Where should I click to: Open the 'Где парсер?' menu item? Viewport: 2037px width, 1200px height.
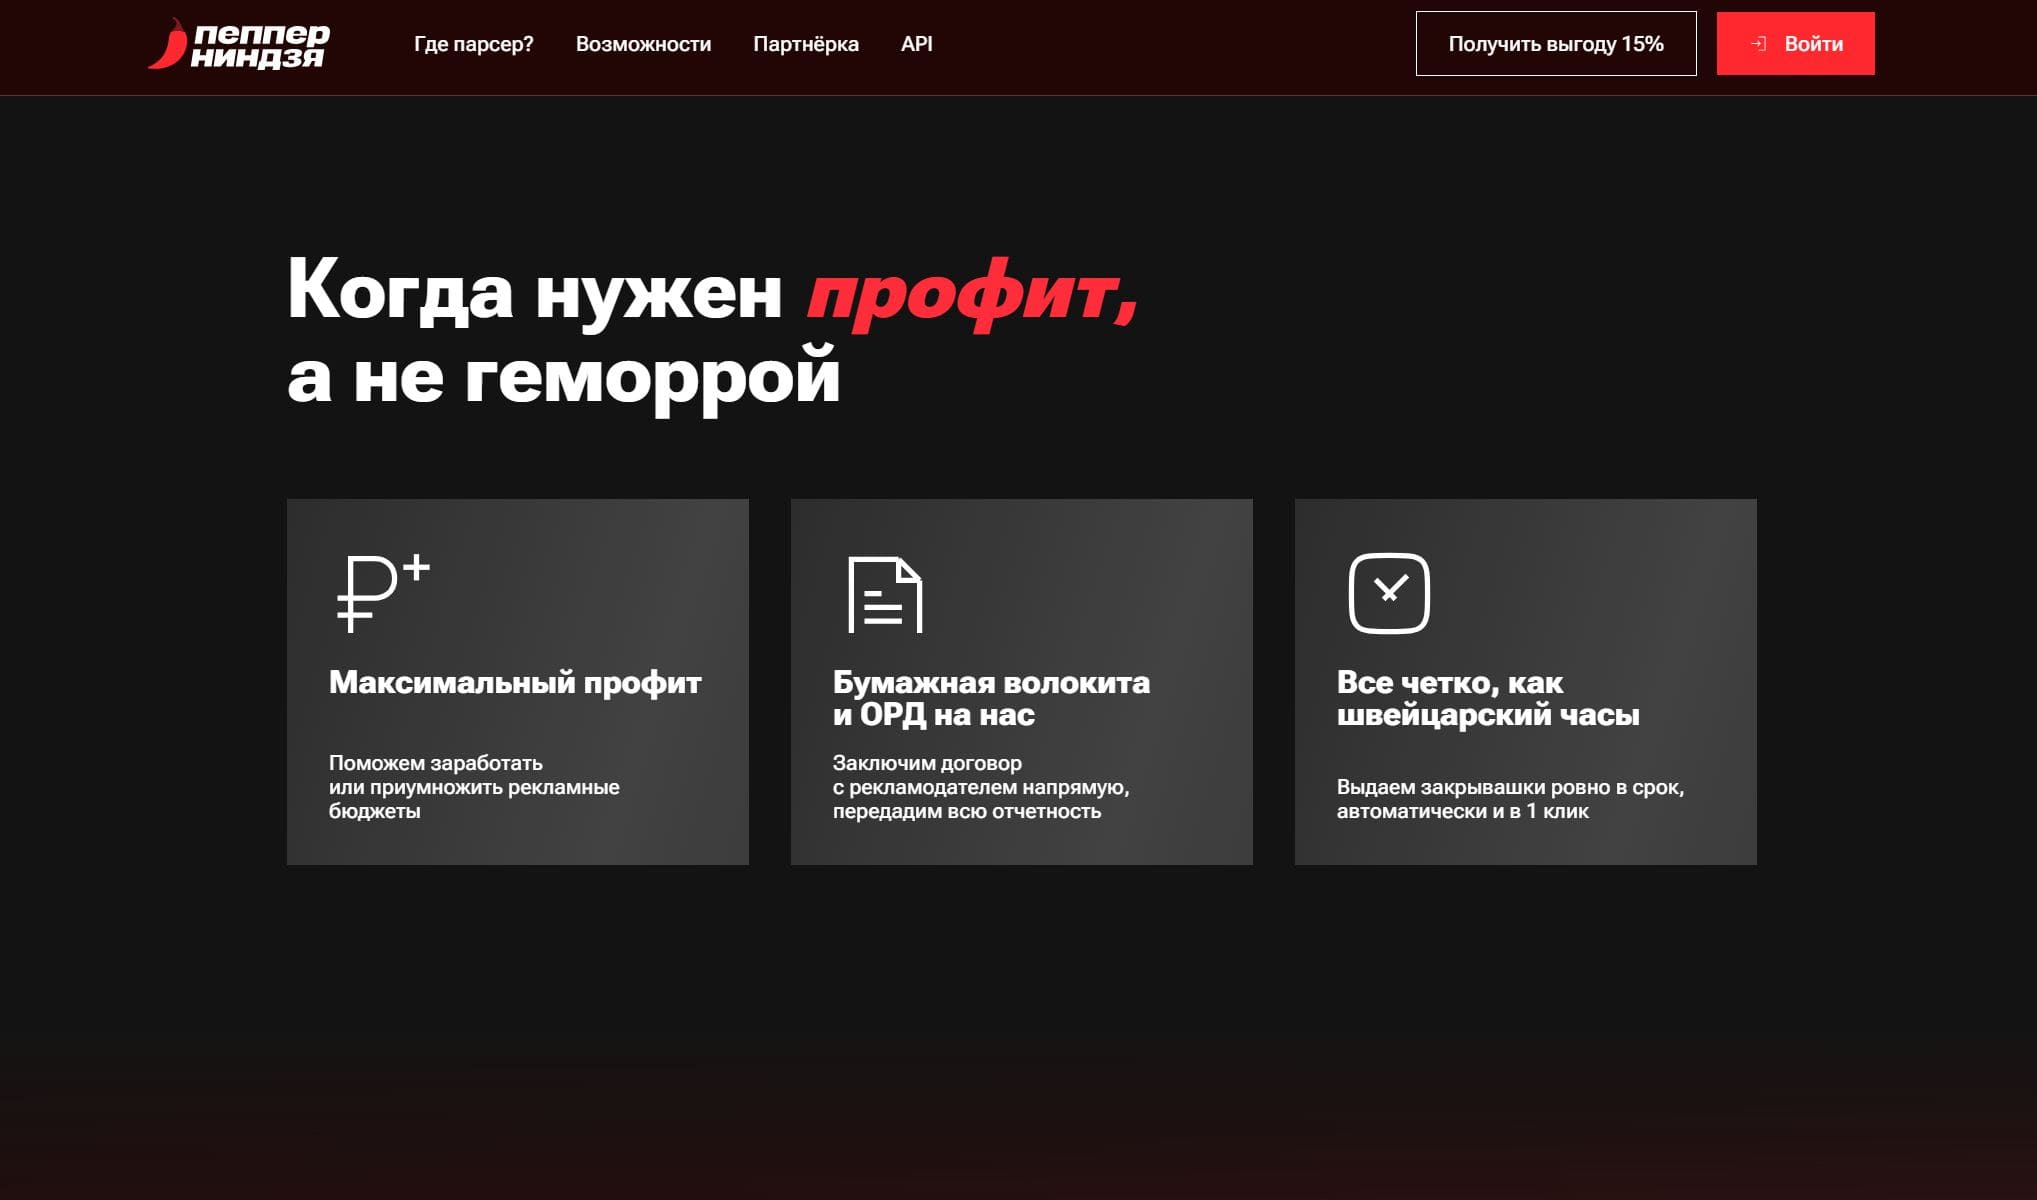pos(473,44)
